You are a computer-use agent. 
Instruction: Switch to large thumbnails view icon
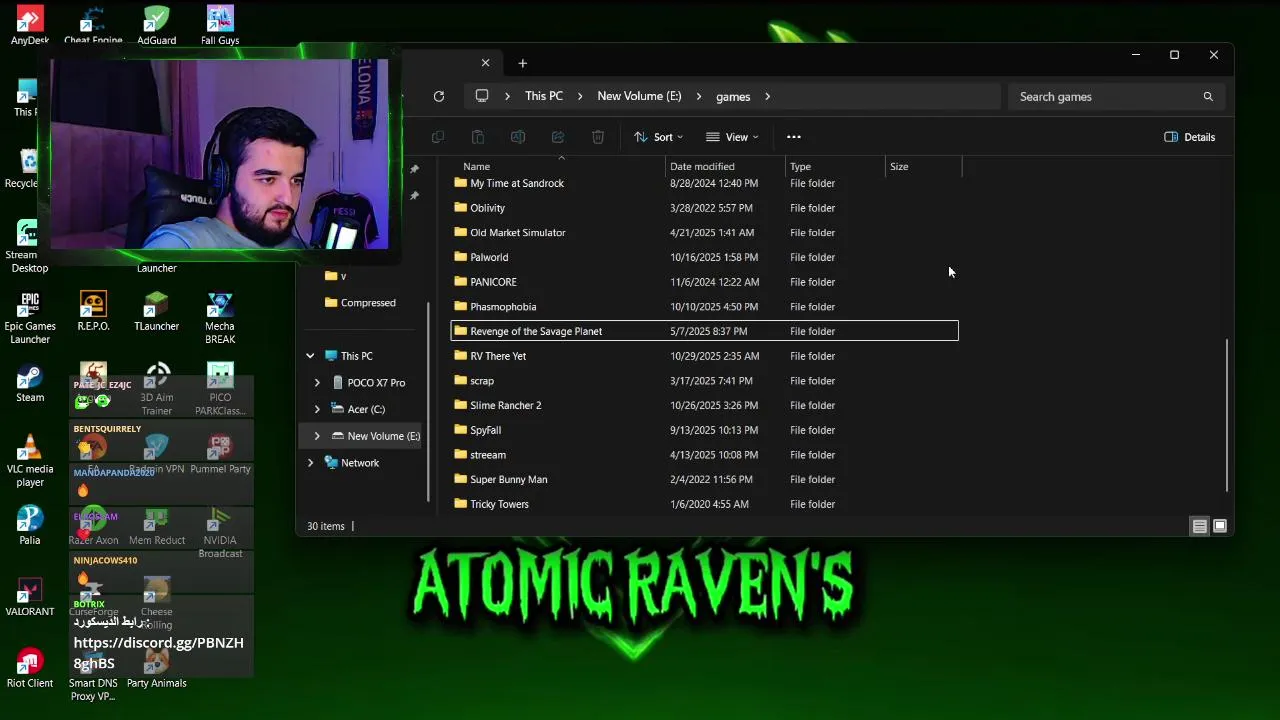click(1220, 526)
